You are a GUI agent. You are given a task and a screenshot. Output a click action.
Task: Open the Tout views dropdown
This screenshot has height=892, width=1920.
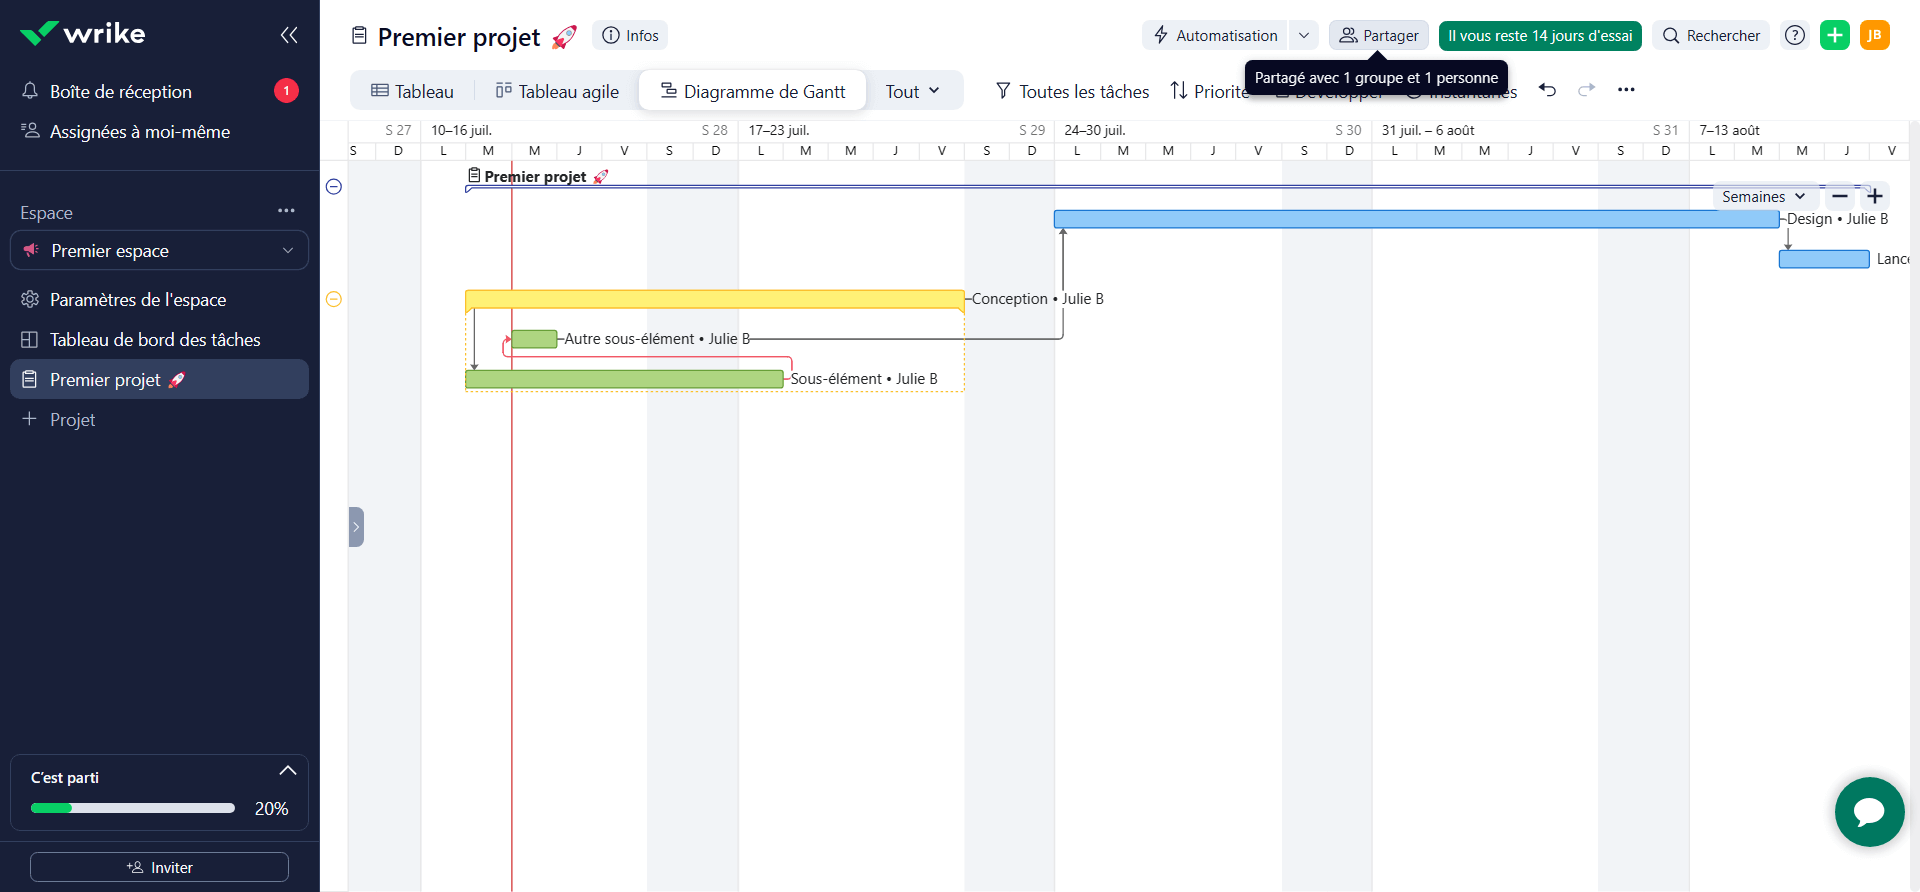(x=912, y=91)
